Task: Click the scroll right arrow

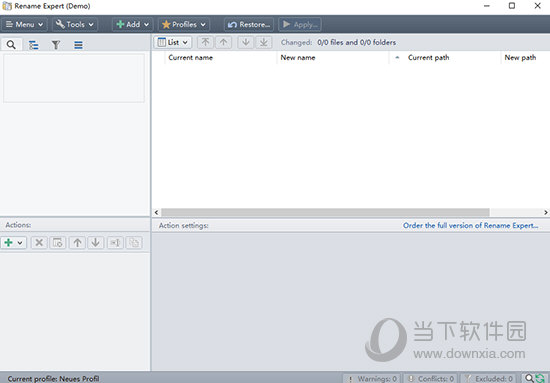Action: coord(546,212)
